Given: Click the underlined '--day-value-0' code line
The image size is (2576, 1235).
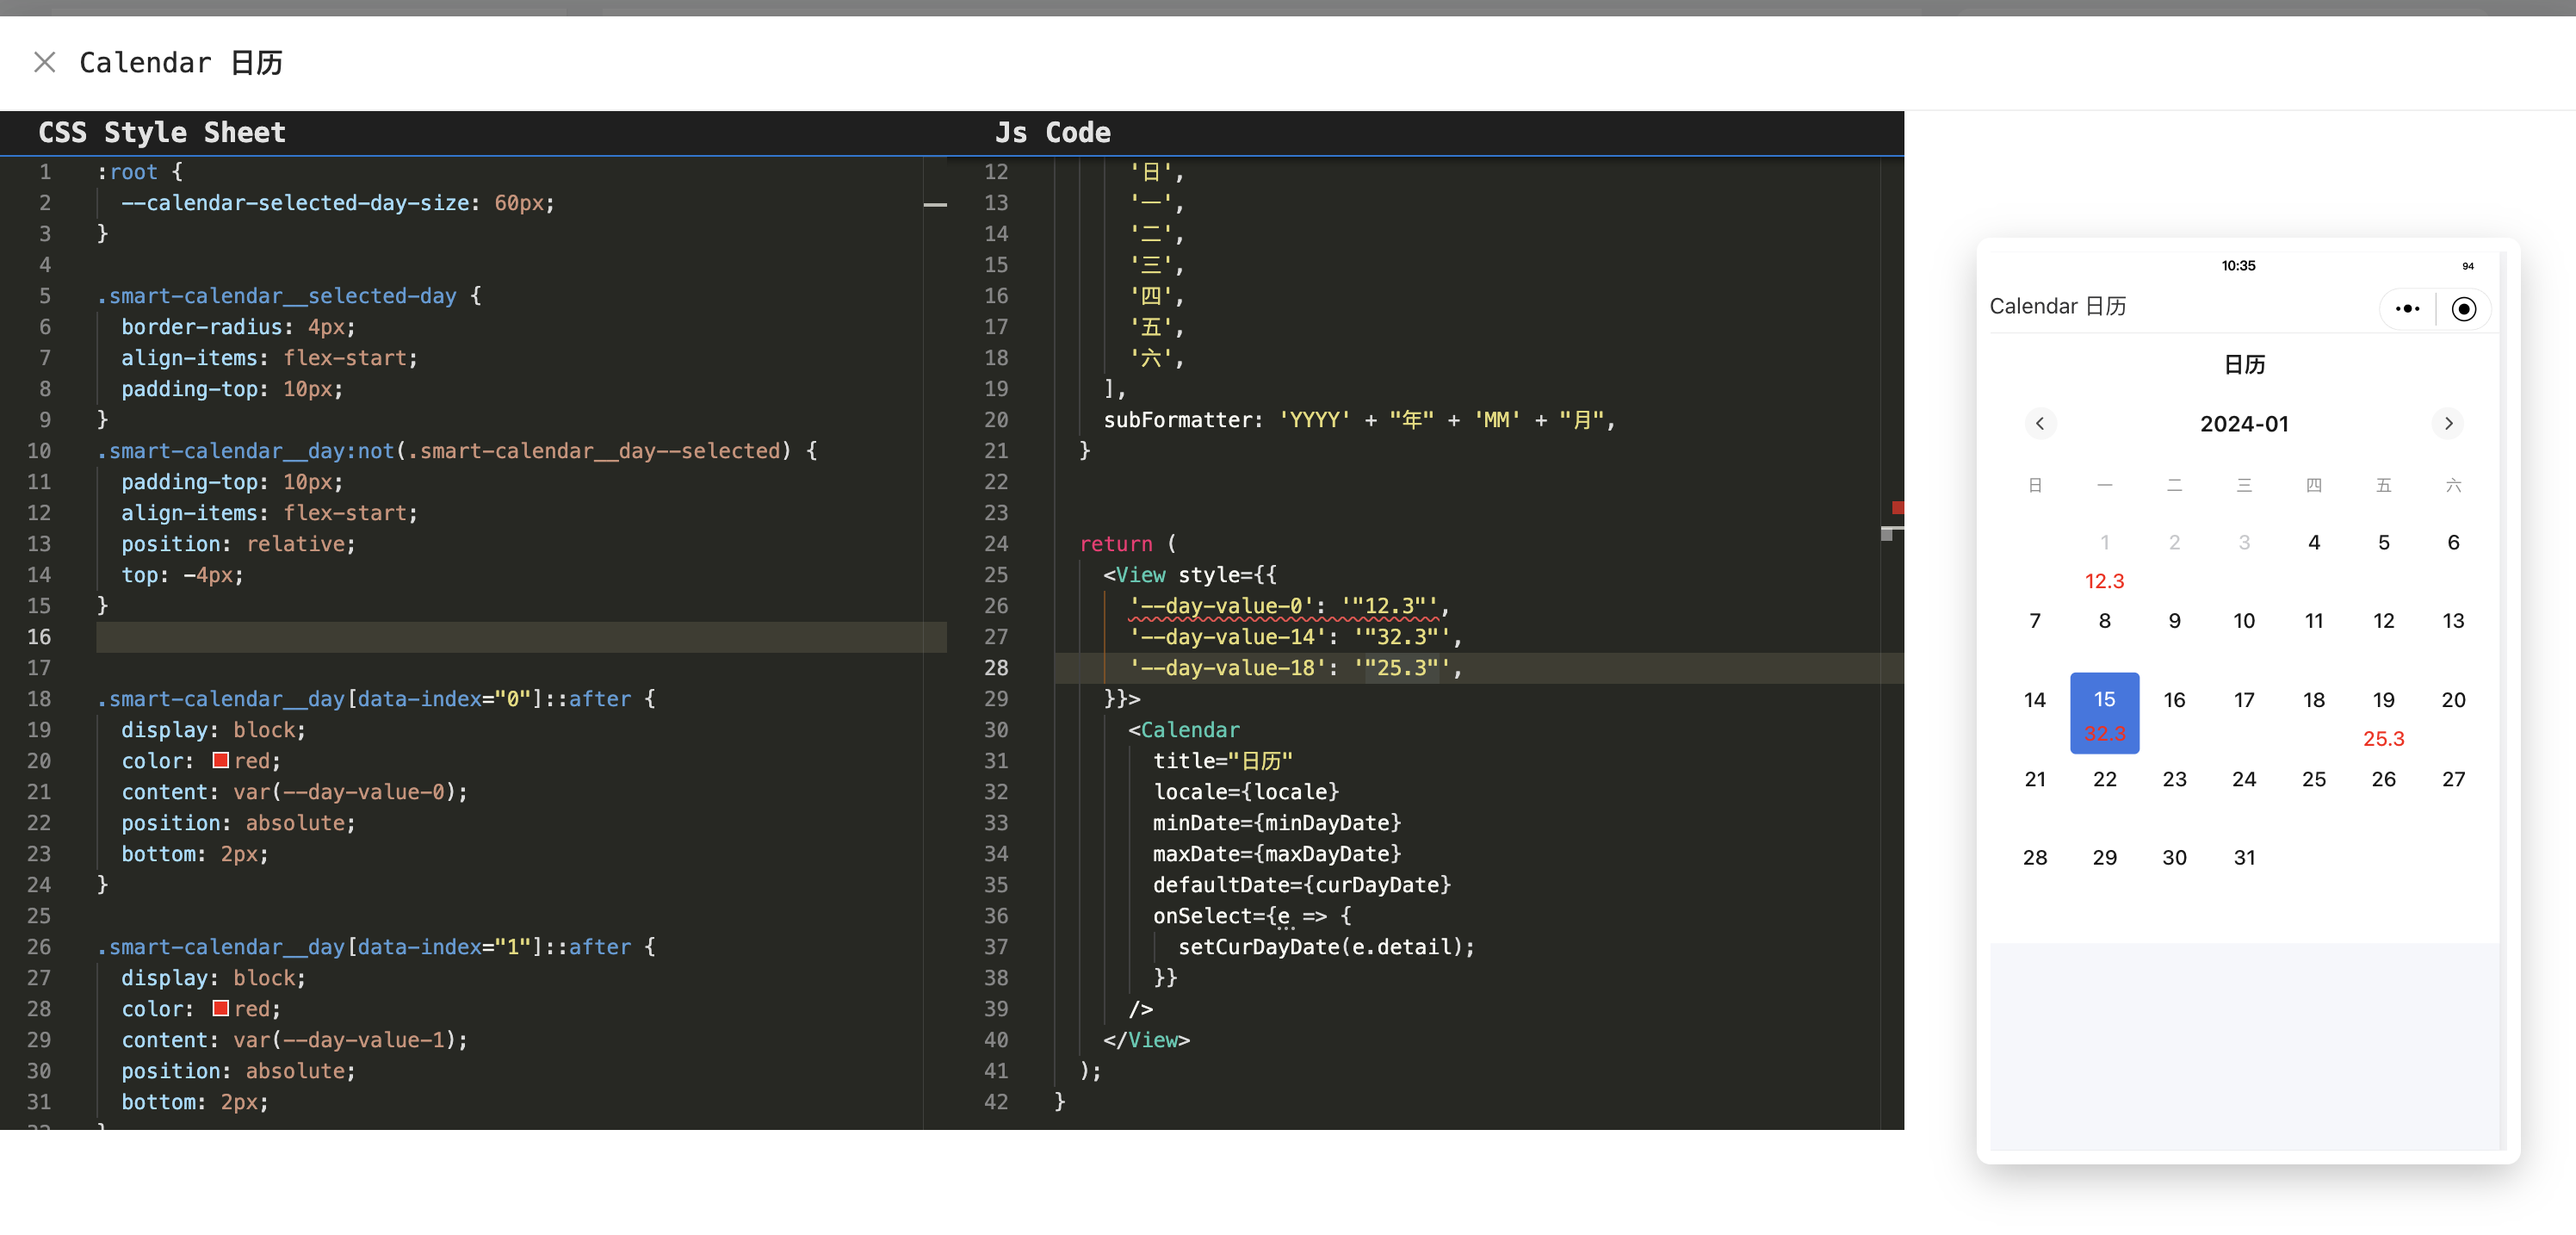Looking at the screenshot, I should click(x=1288, y=606).
